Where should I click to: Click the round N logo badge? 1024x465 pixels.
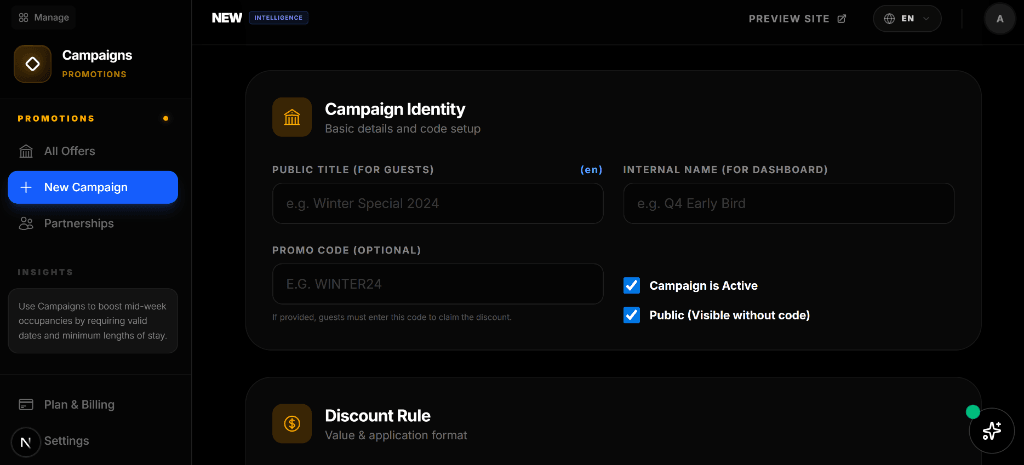click(26, 442)
